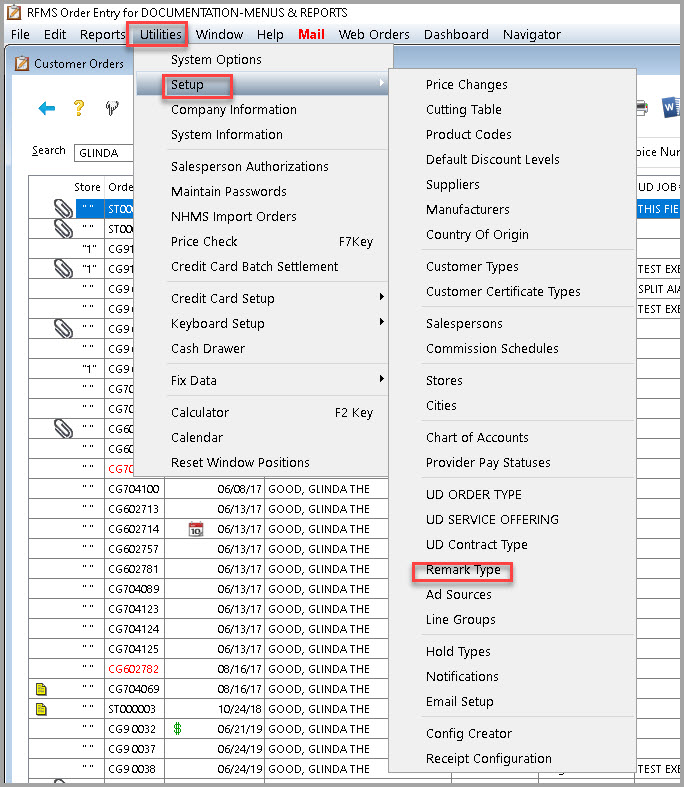Choose Customer Certificate Types

(x=503, y=292)
